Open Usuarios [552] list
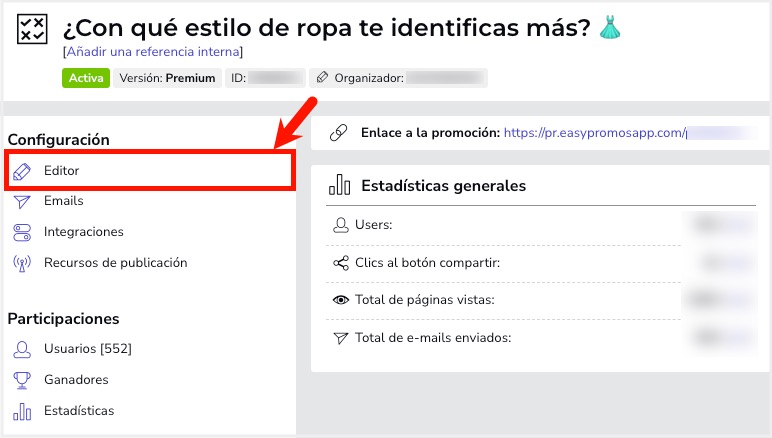Screen dimensions: 772x438 (88, 348)
